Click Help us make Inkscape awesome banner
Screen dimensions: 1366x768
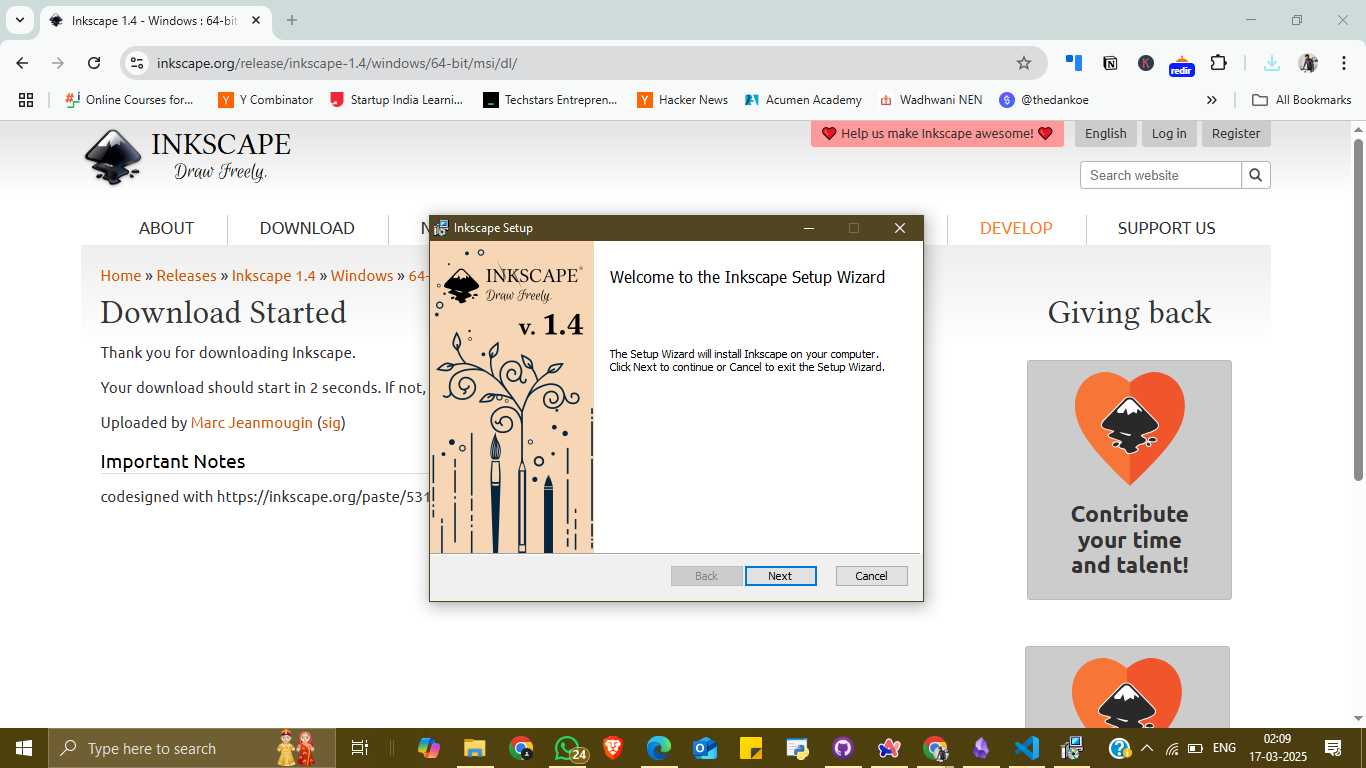[x=937, y=133]
